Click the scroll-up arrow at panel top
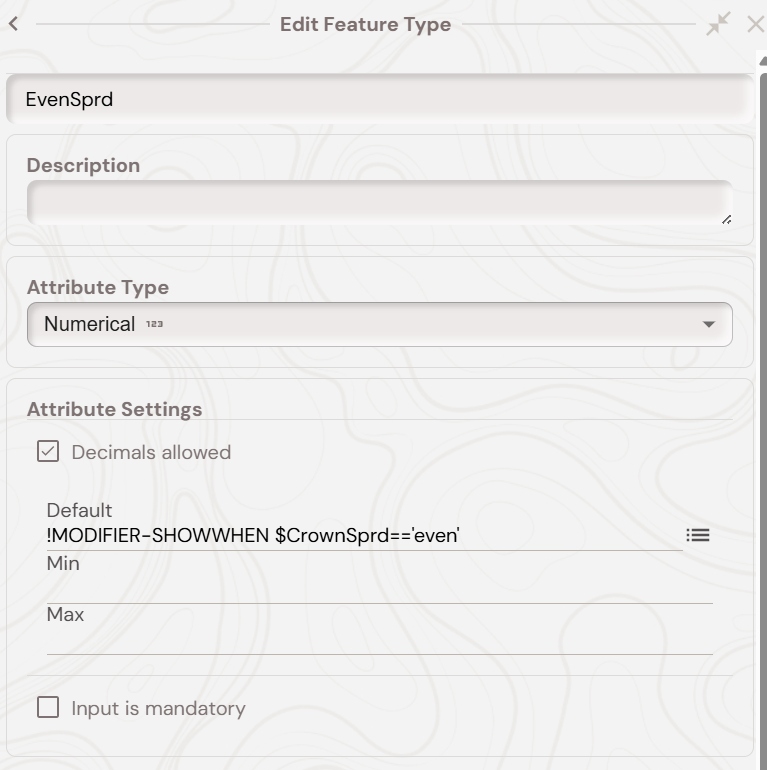This screenshot has height=770, width=767. point(762,62)
